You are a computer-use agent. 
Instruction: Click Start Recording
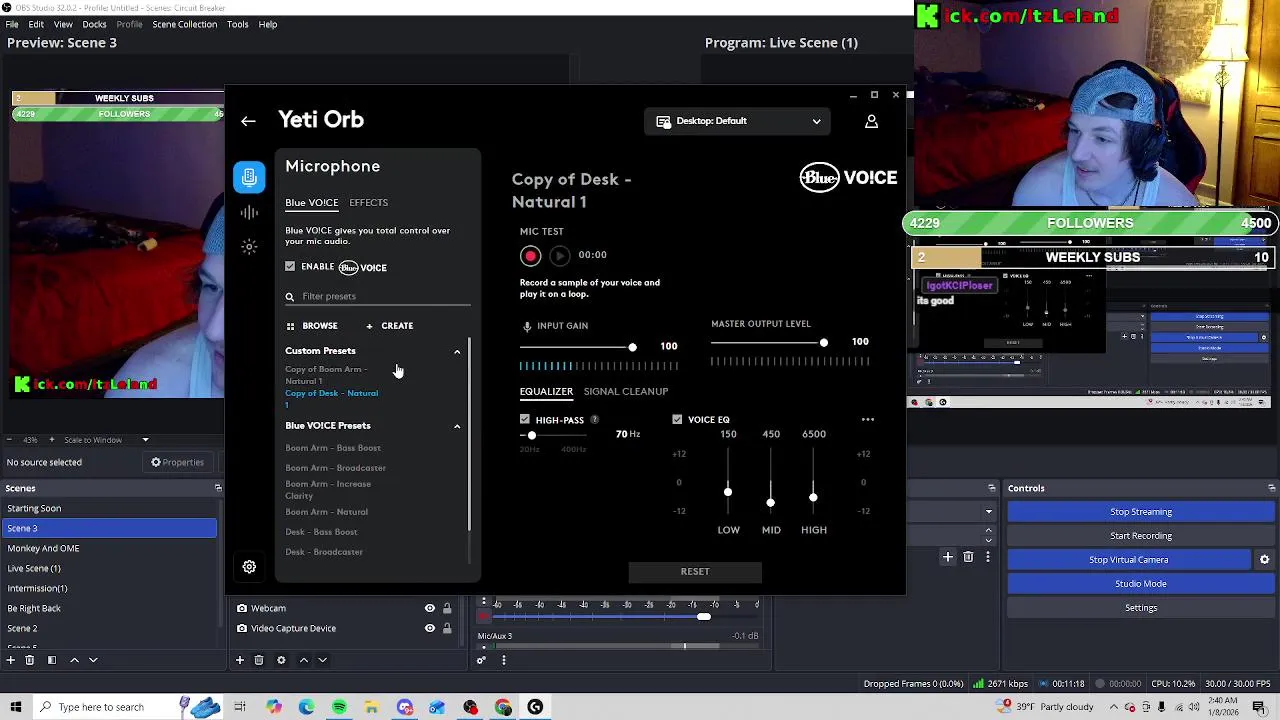pyautogui.click(x=1141, y=536)
